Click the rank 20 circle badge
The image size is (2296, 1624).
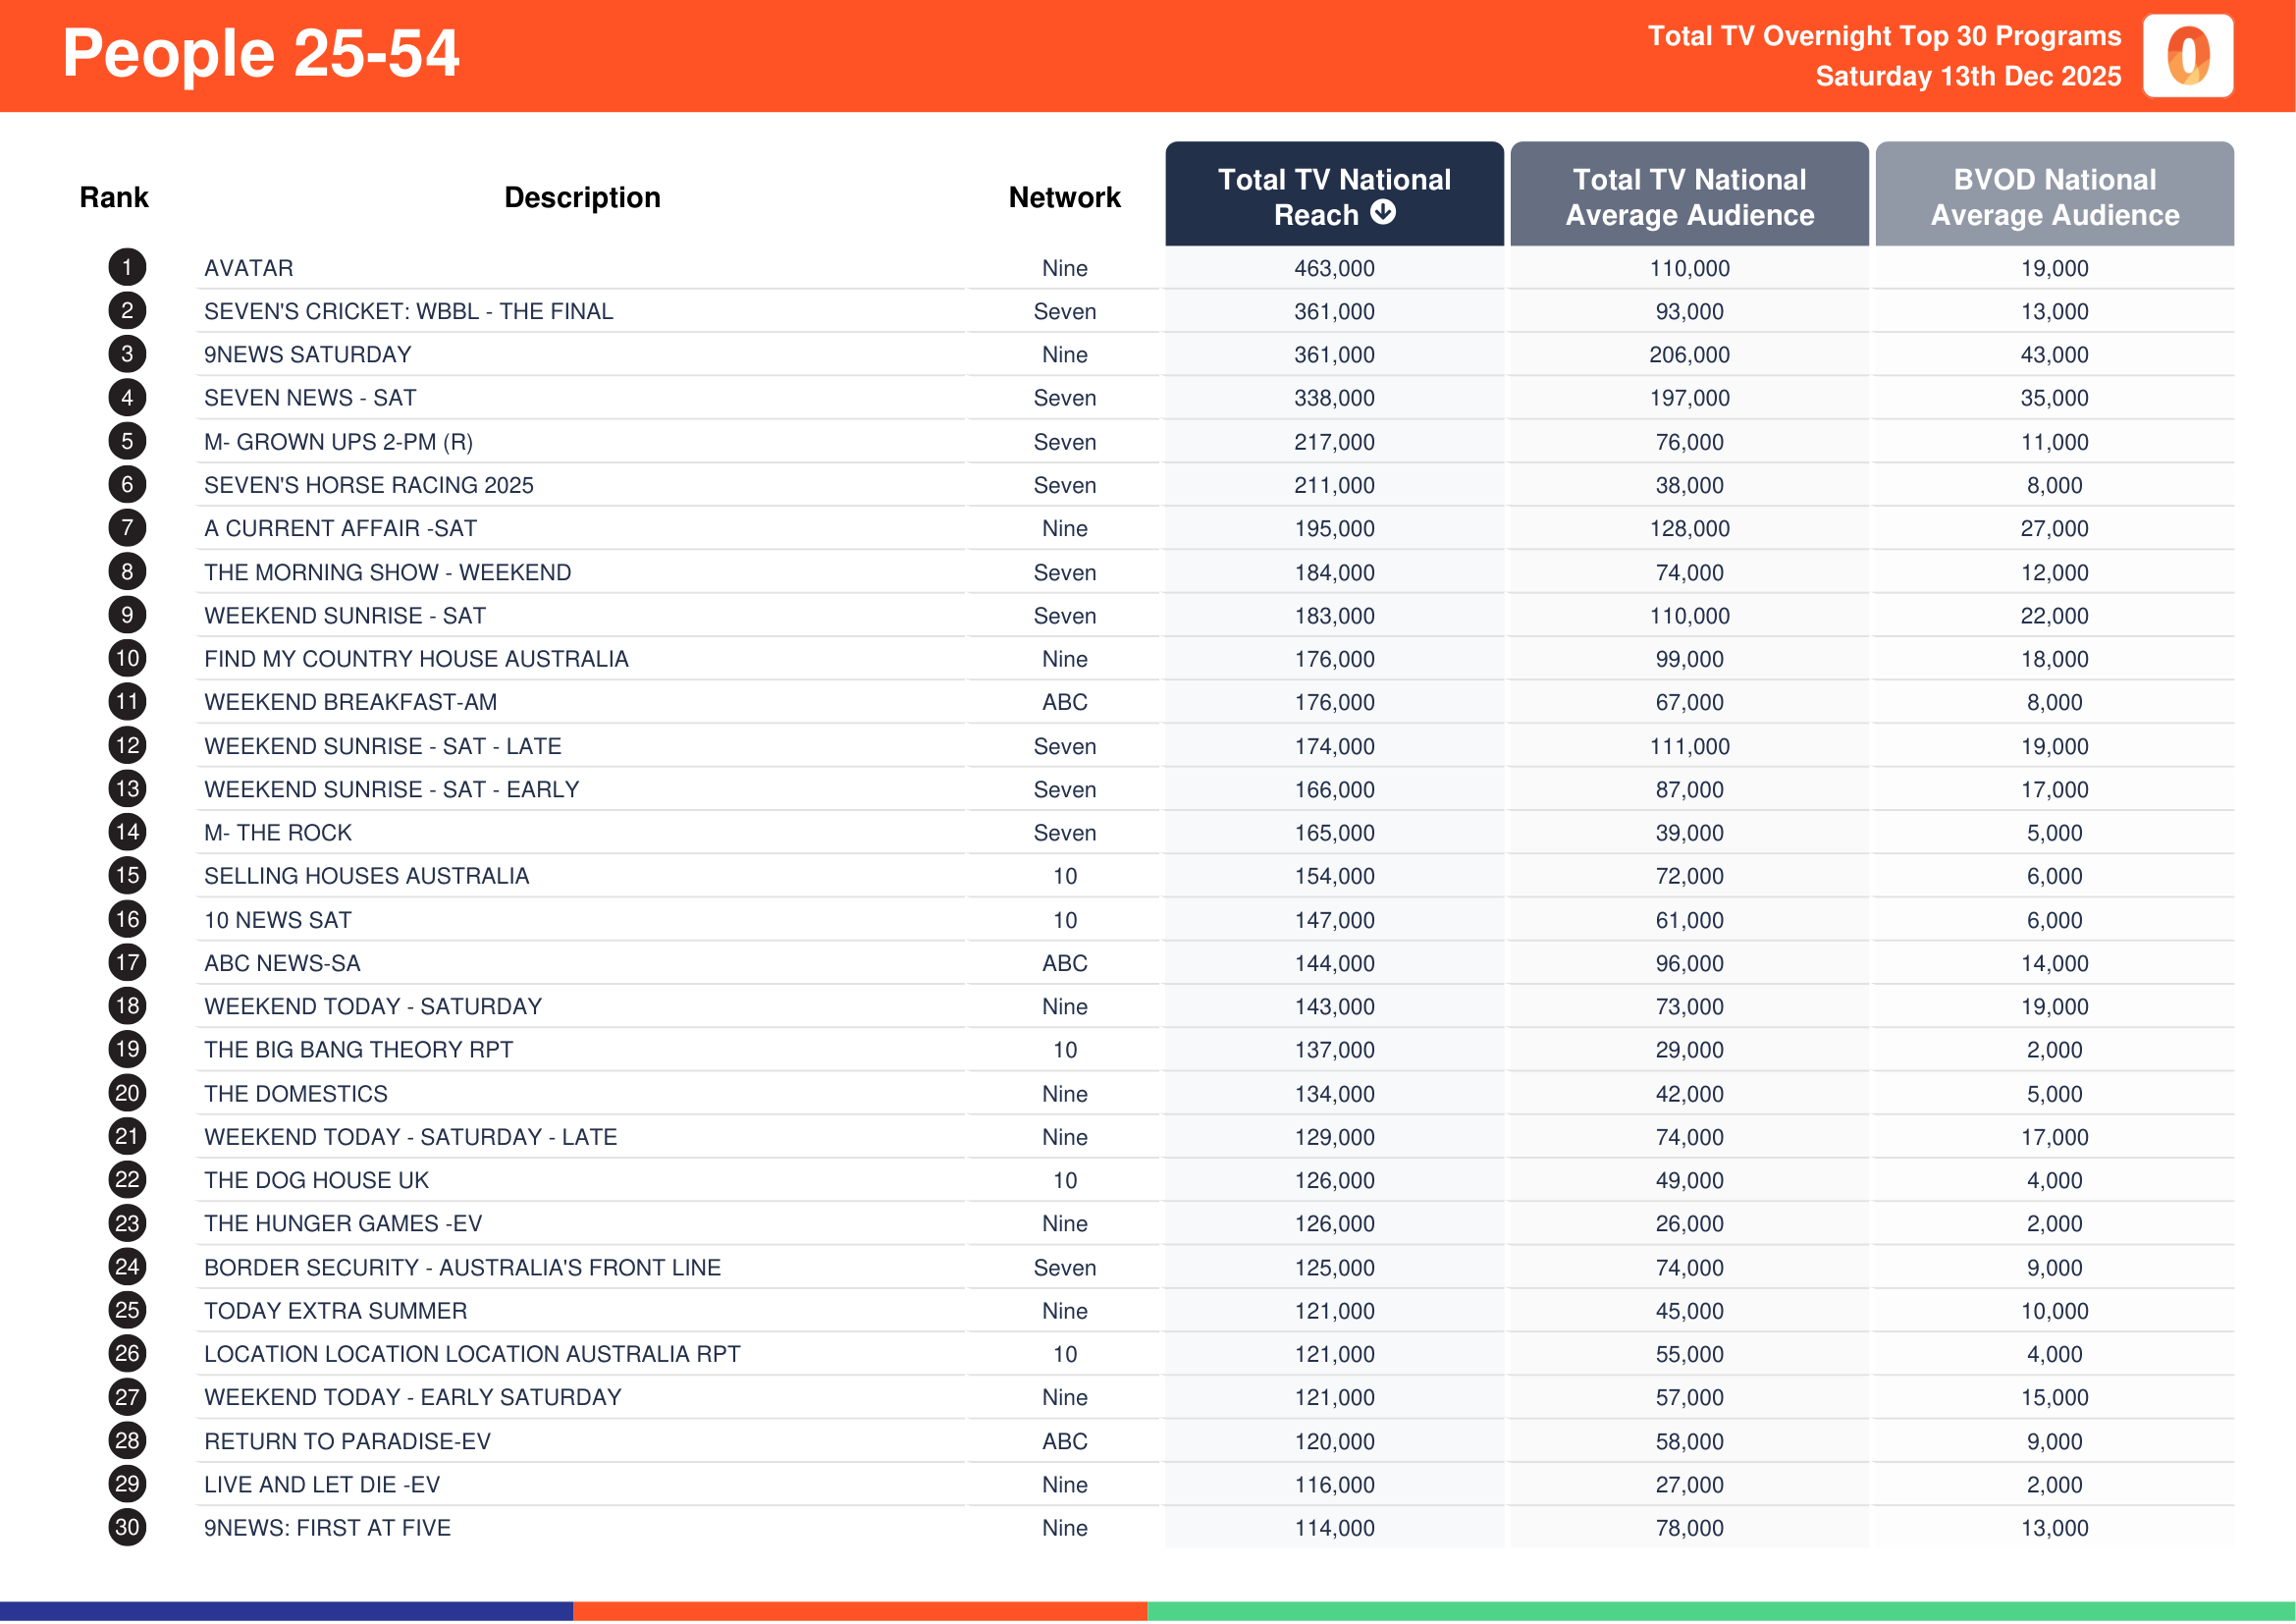(x=127, y=1093)
